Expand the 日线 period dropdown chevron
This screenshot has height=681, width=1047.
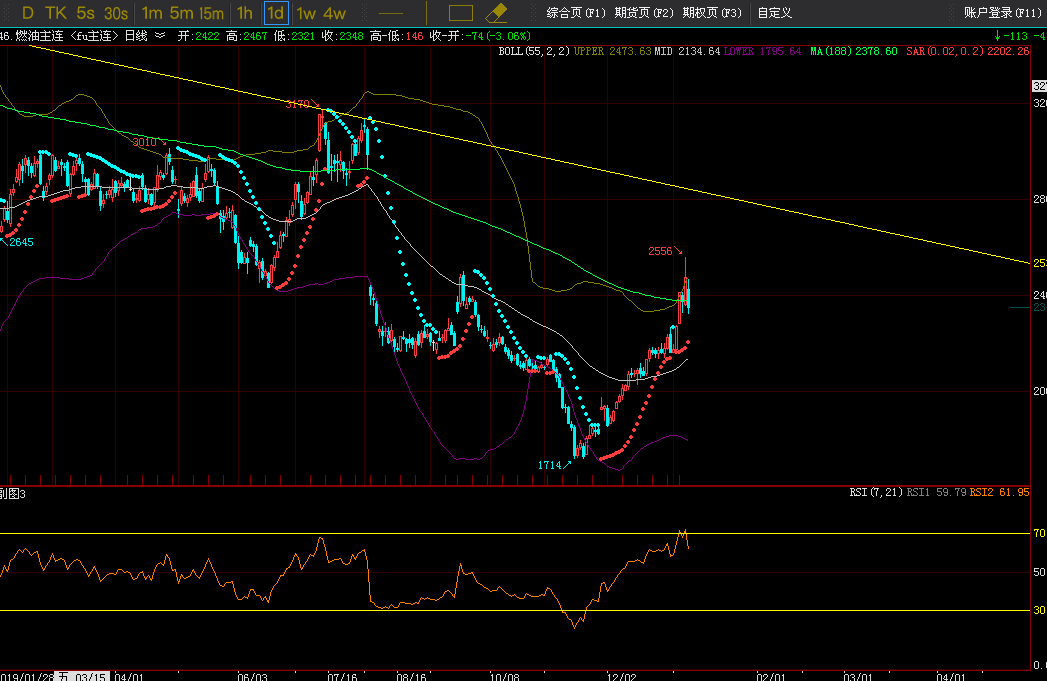[160, 35]
